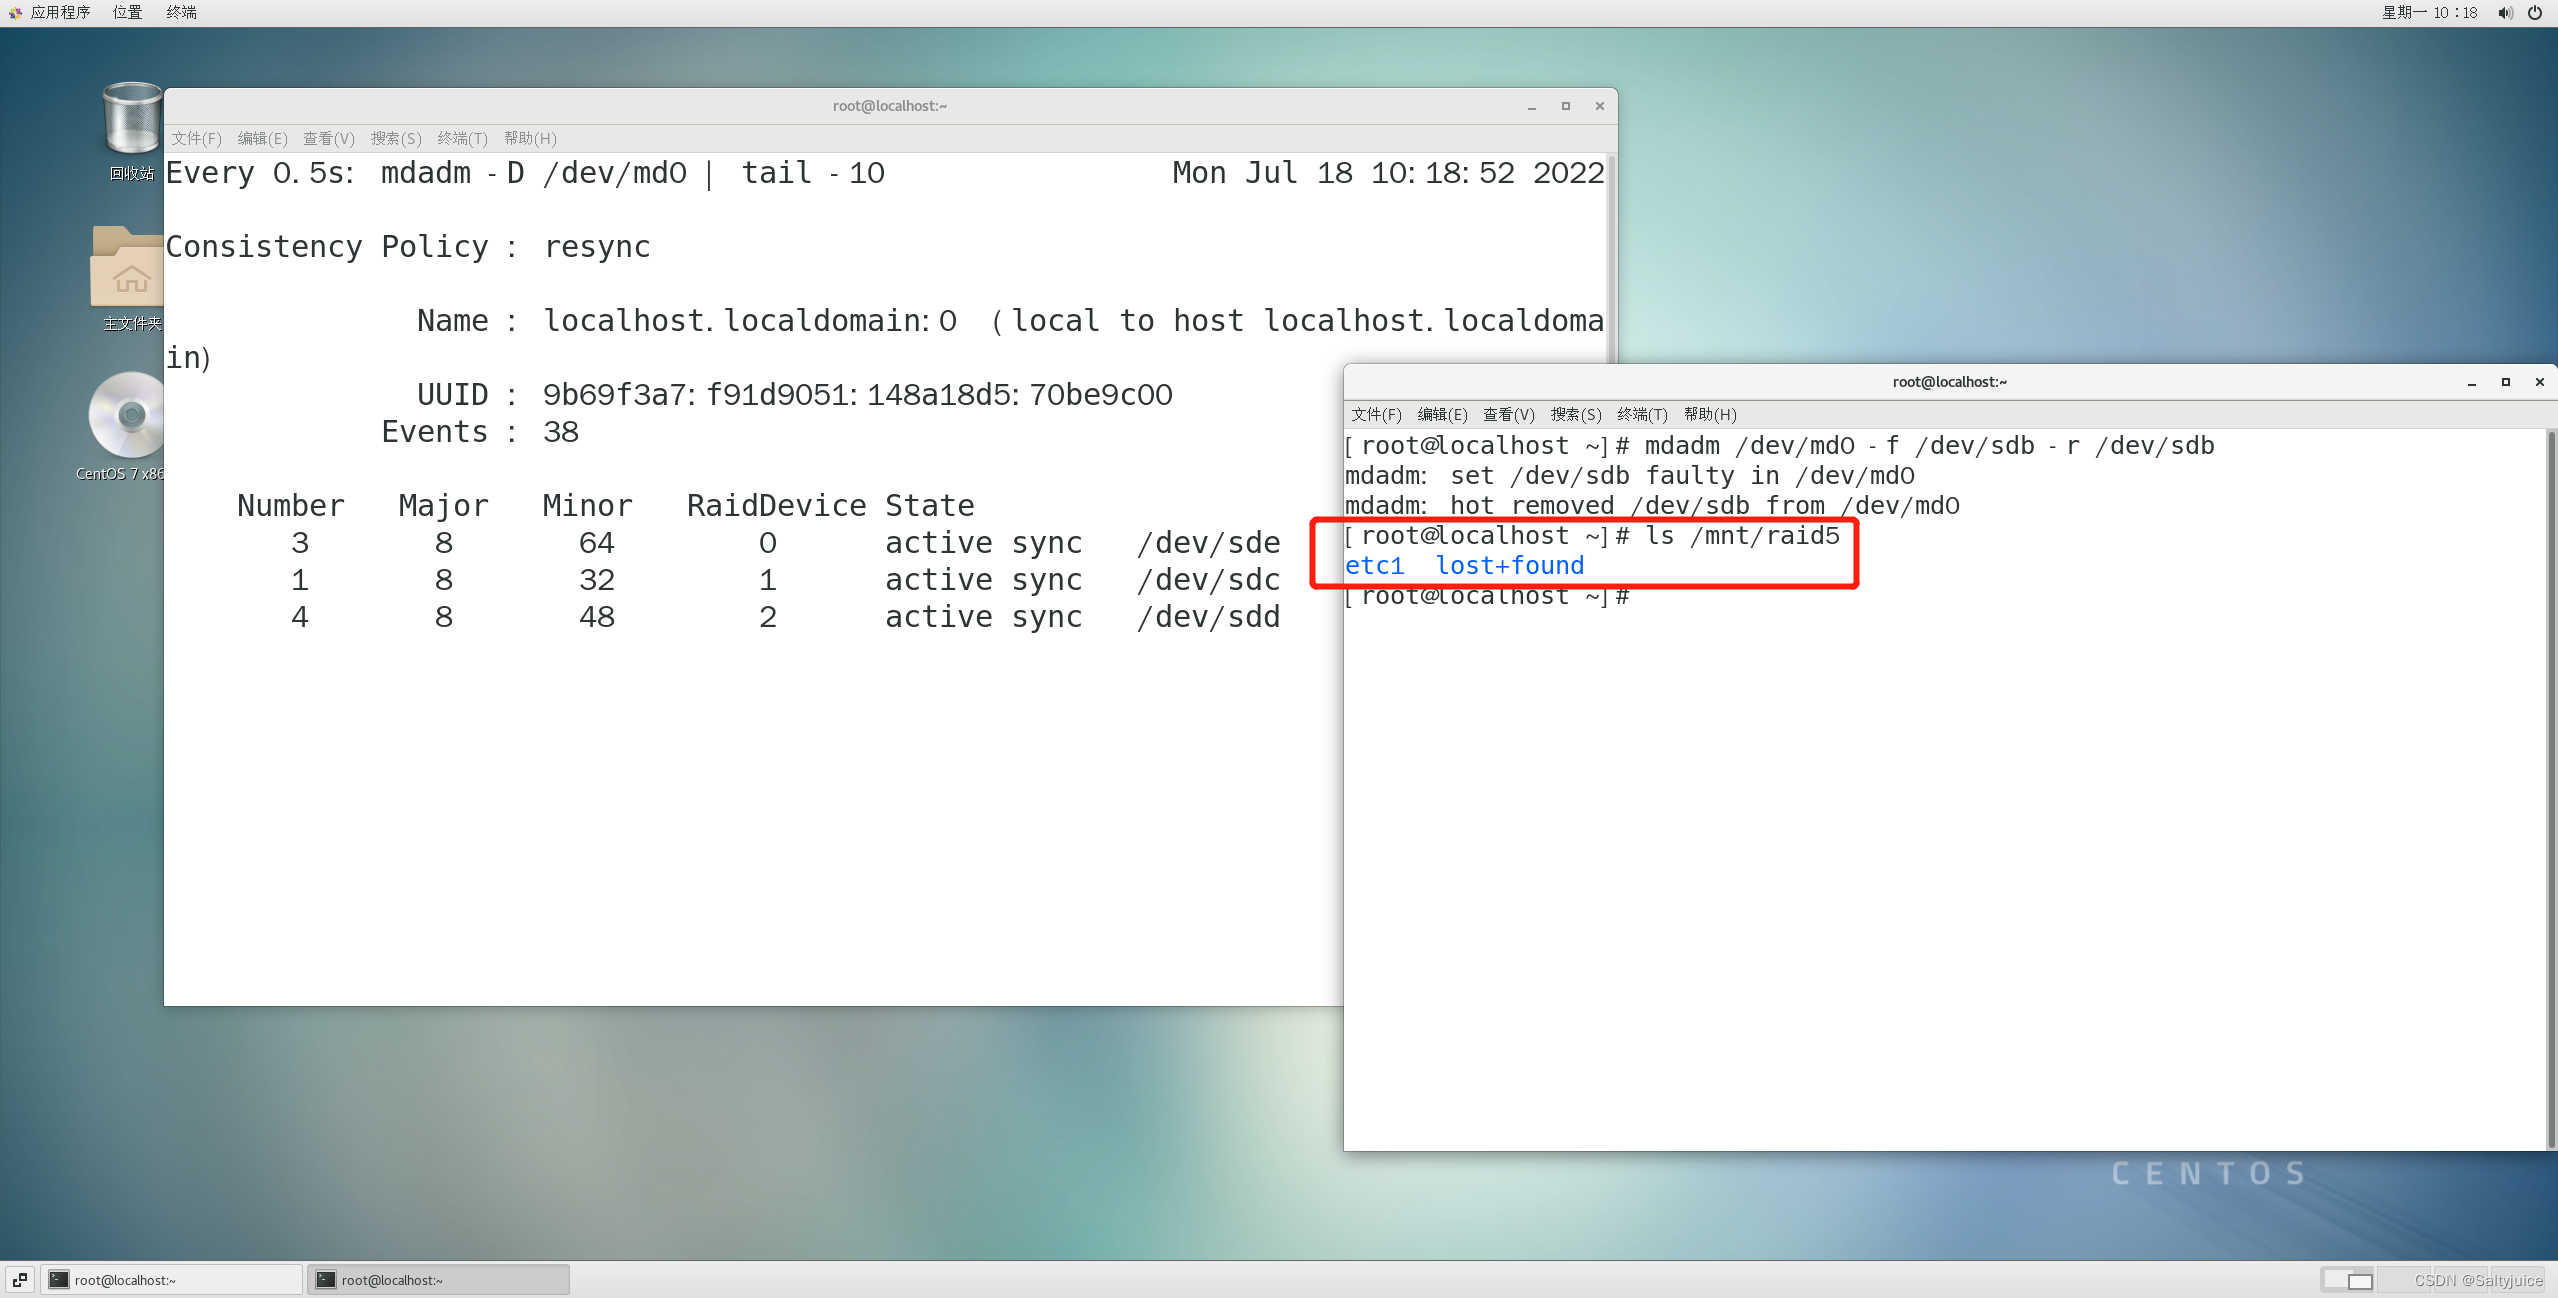Click the Events value 38
Image resolution: width=2558 pixels, height=1298 pixels.
pyautogui.click(x=560, y=432)
